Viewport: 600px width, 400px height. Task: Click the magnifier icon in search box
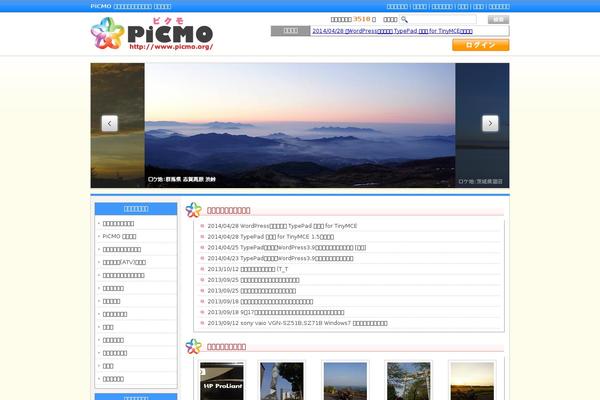click(404, 19)
